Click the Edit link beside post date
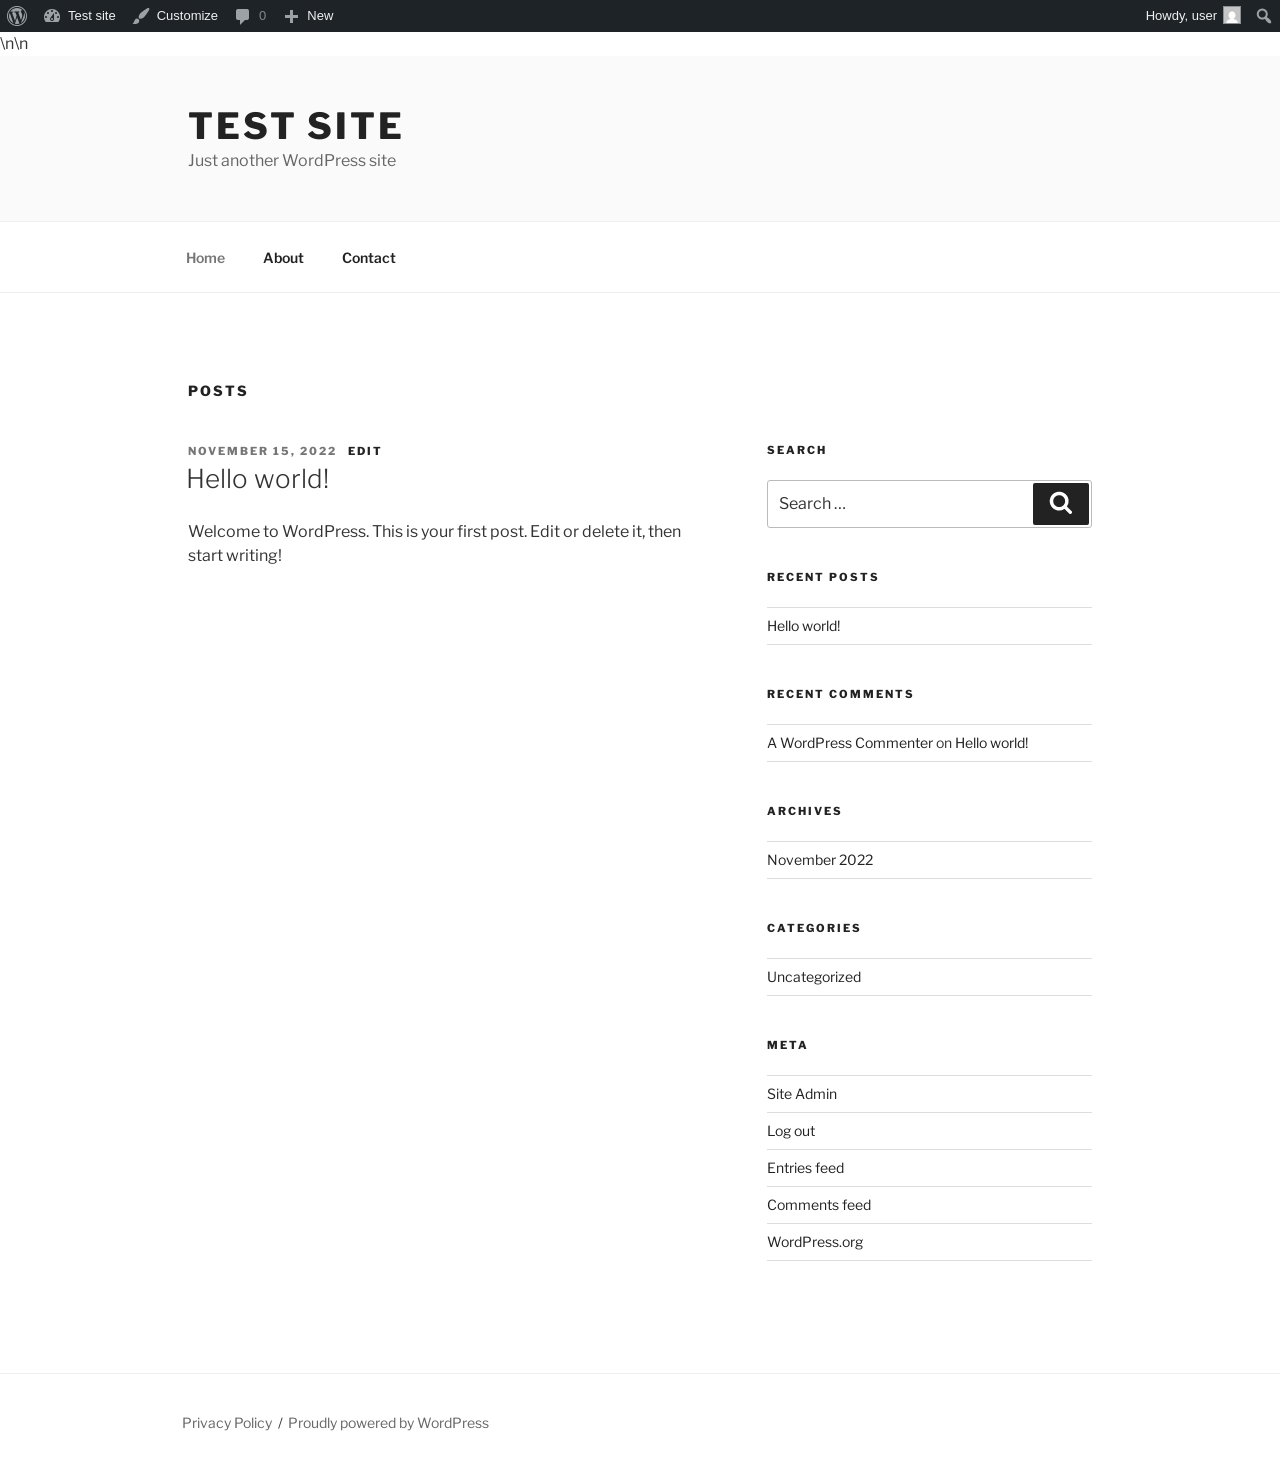Image resolution: width=1280 pixels, height=1469 pixels. pos(365,451)
